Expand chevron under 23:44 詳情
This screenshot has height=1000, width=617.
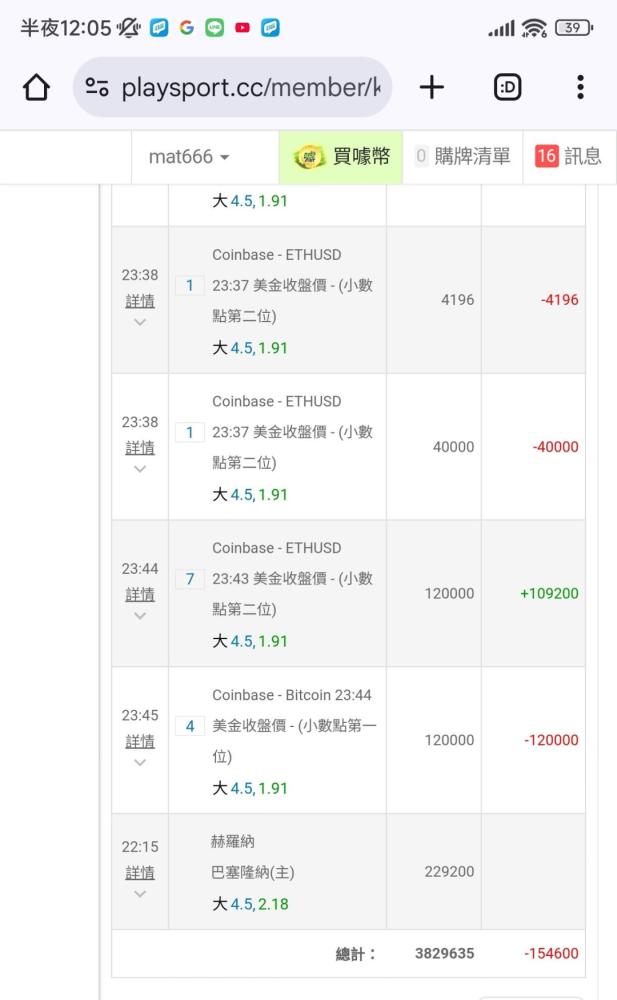click(x=140, y=616)
